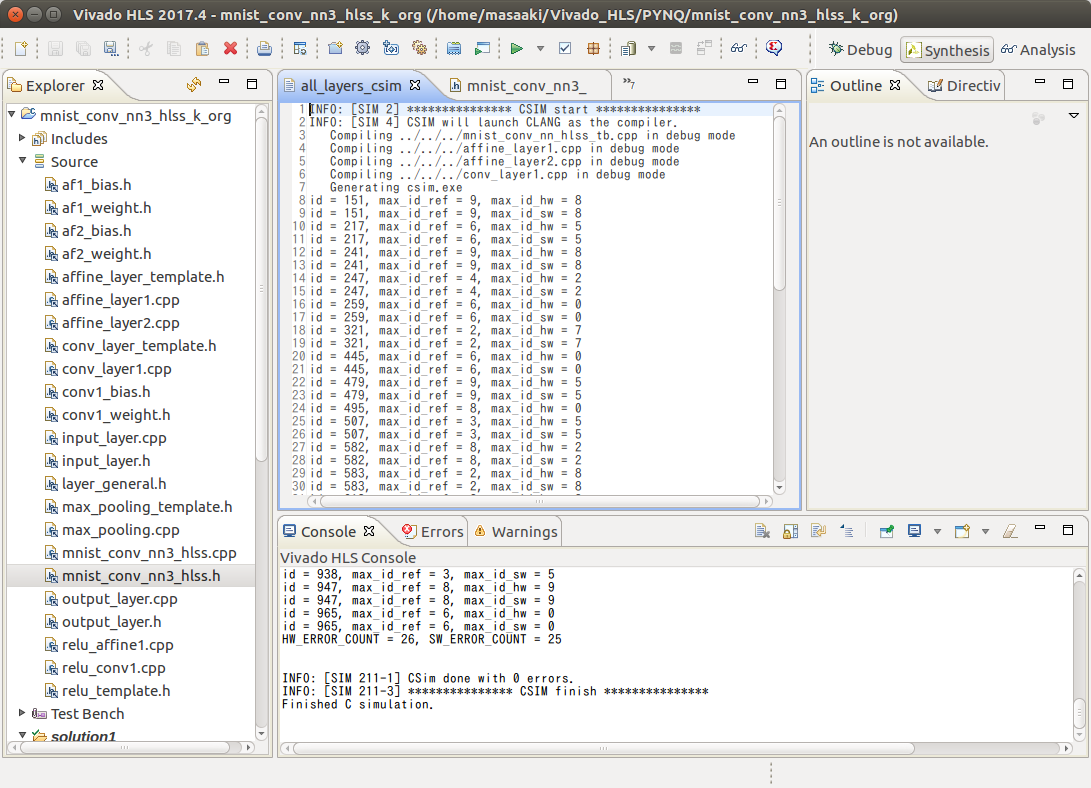Image resolution: width=1091 pixels, height=788 pixels.
Task: Click the Save As floppy icon
Action: pyautogui.click(x=111, y=49)
